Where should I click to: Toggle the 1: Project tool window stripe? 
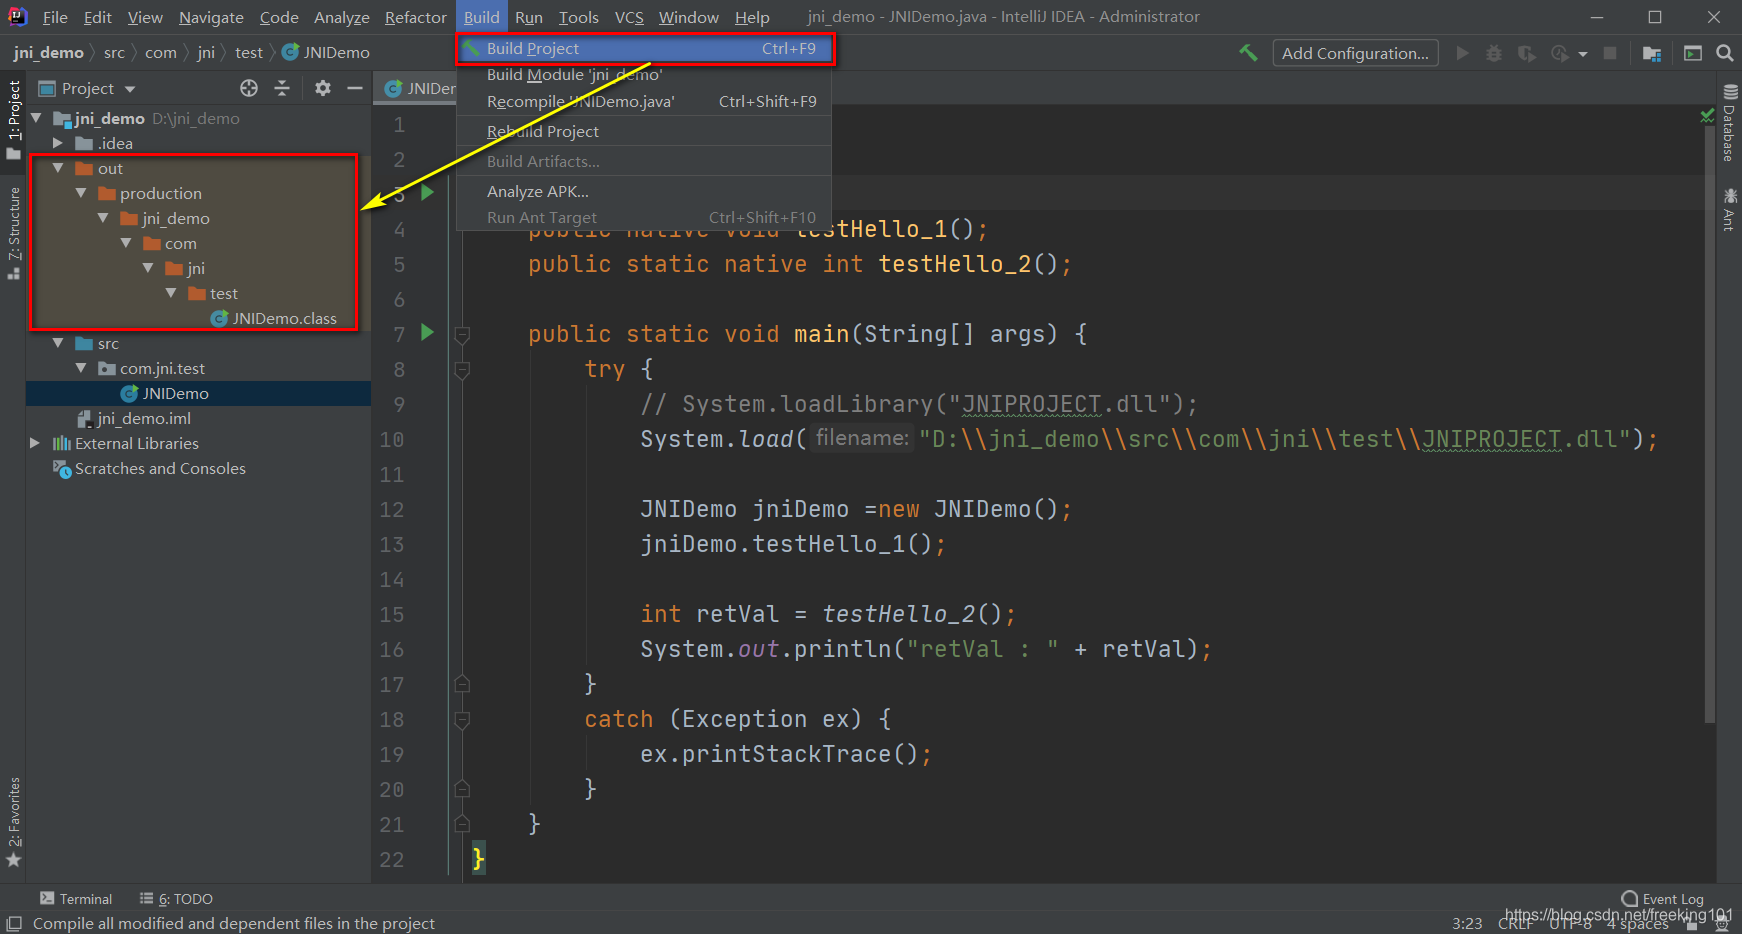coord(13,119)
